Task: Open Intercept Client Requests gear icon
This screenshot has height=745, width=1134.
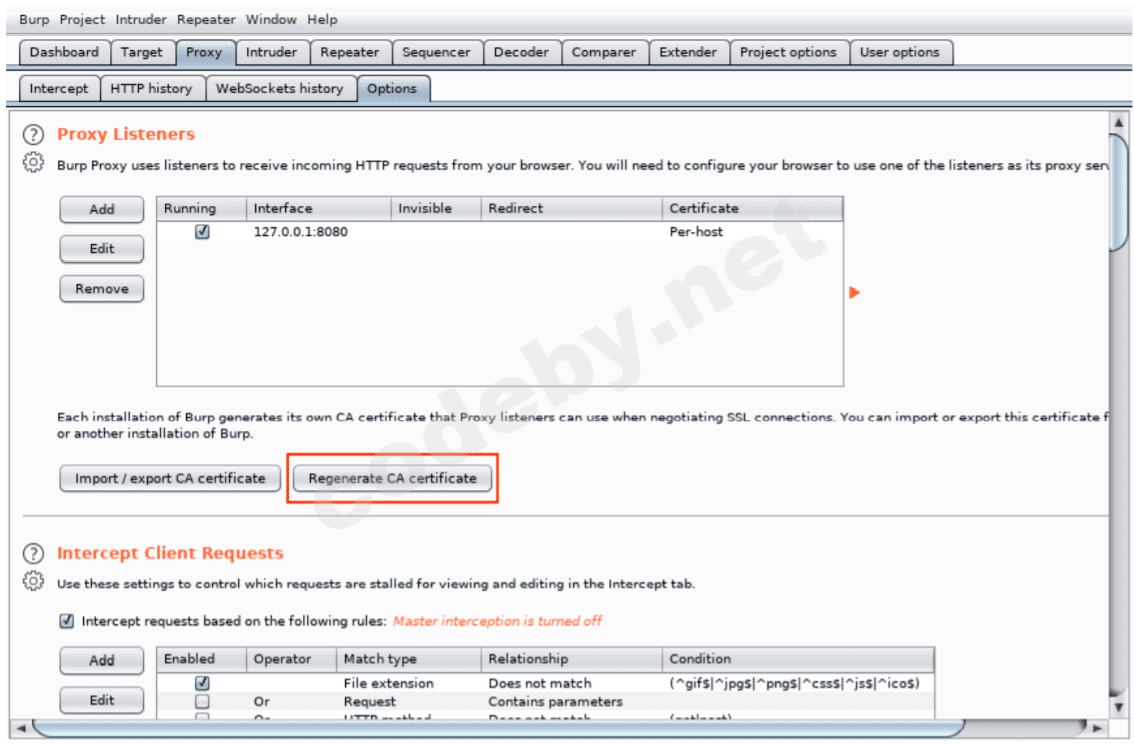Action: [33, 581]
